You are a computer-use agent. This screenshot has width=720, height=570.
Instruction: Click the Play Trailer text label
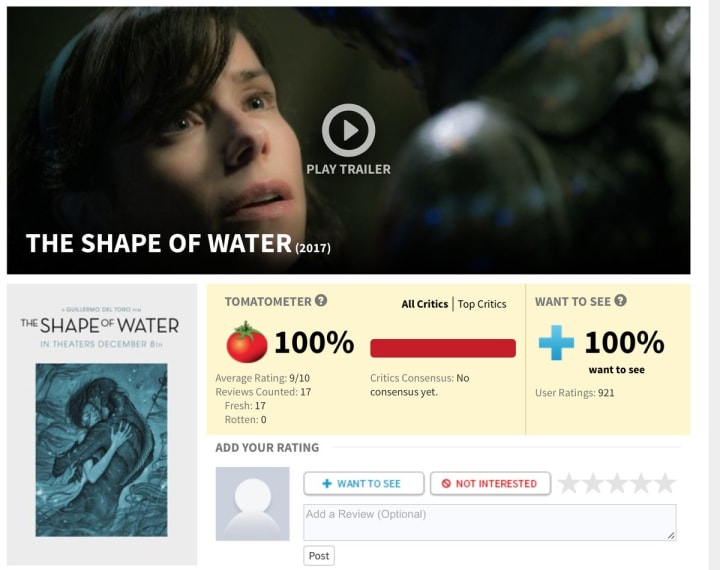point(348,169)
